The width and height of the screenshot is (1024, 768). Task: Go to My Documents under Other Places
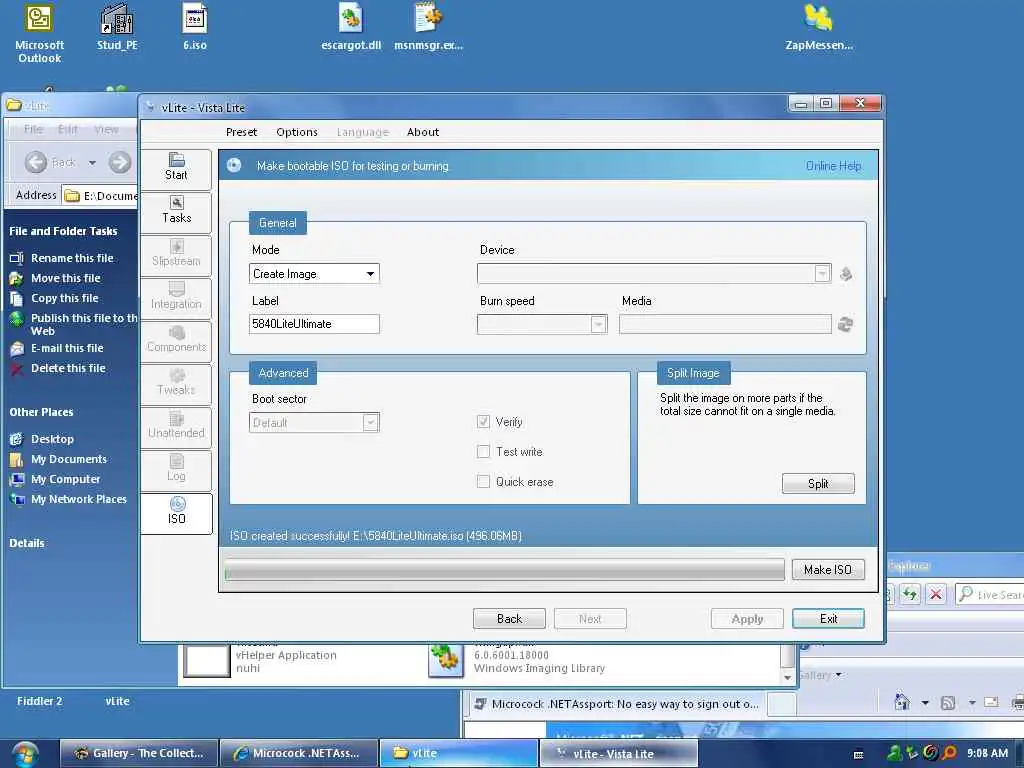point(69,459)
